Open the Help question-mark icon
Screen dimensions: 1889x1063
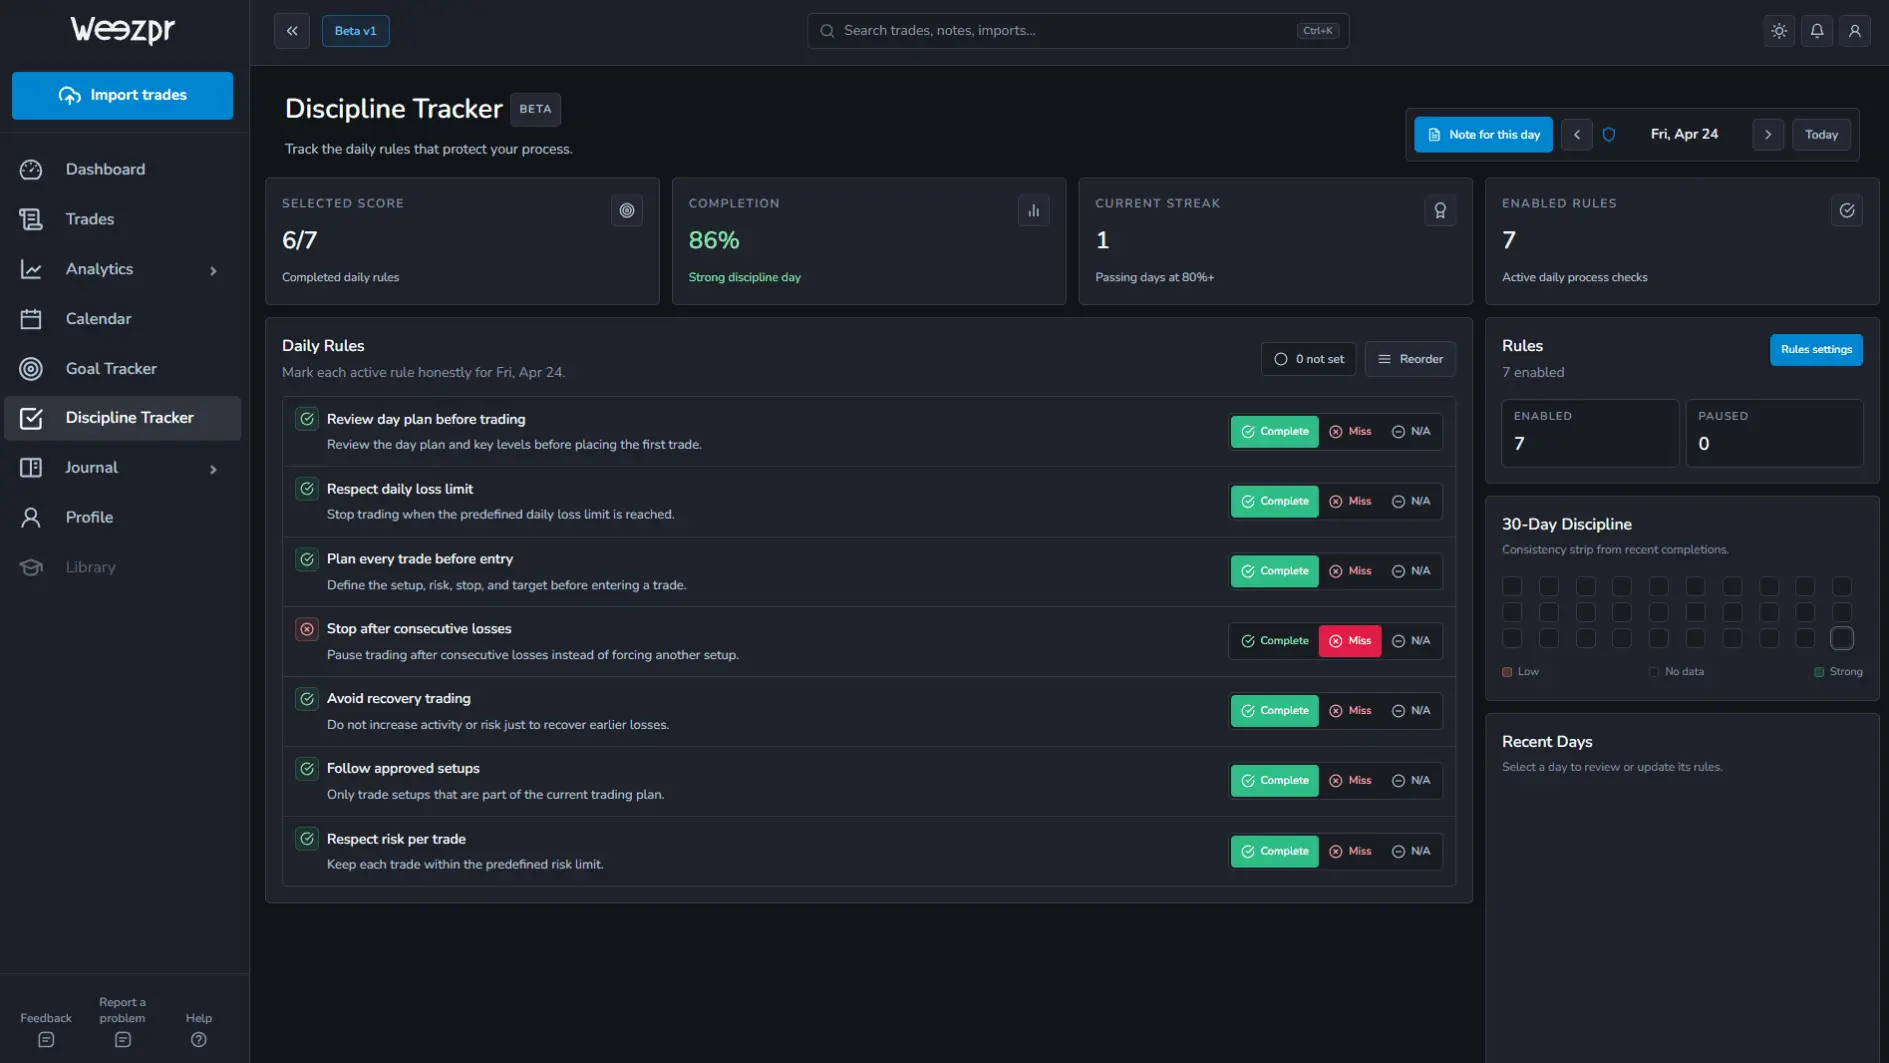(199, 1040)
